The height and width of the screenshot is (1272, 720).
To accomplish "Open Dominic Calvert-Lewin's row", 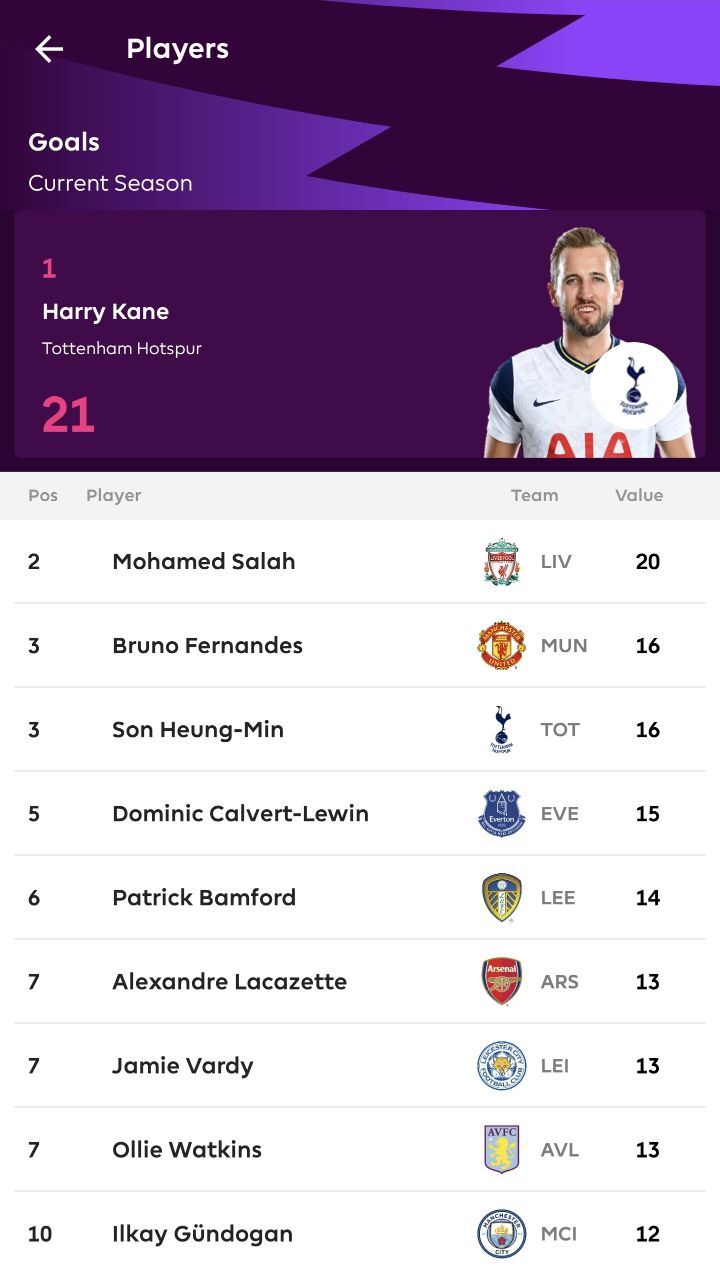I will pos(360,813).
